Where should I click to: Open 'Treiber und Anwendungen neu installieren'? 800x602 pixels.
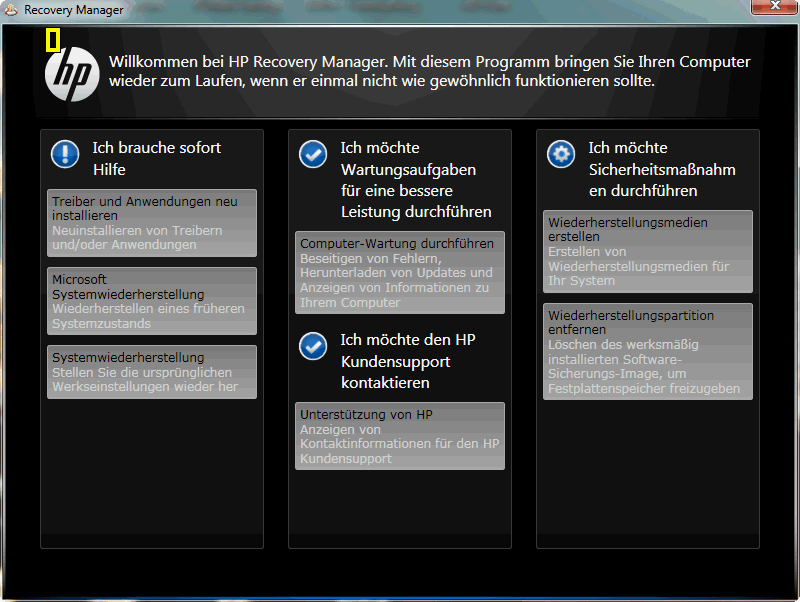[152, 223]
